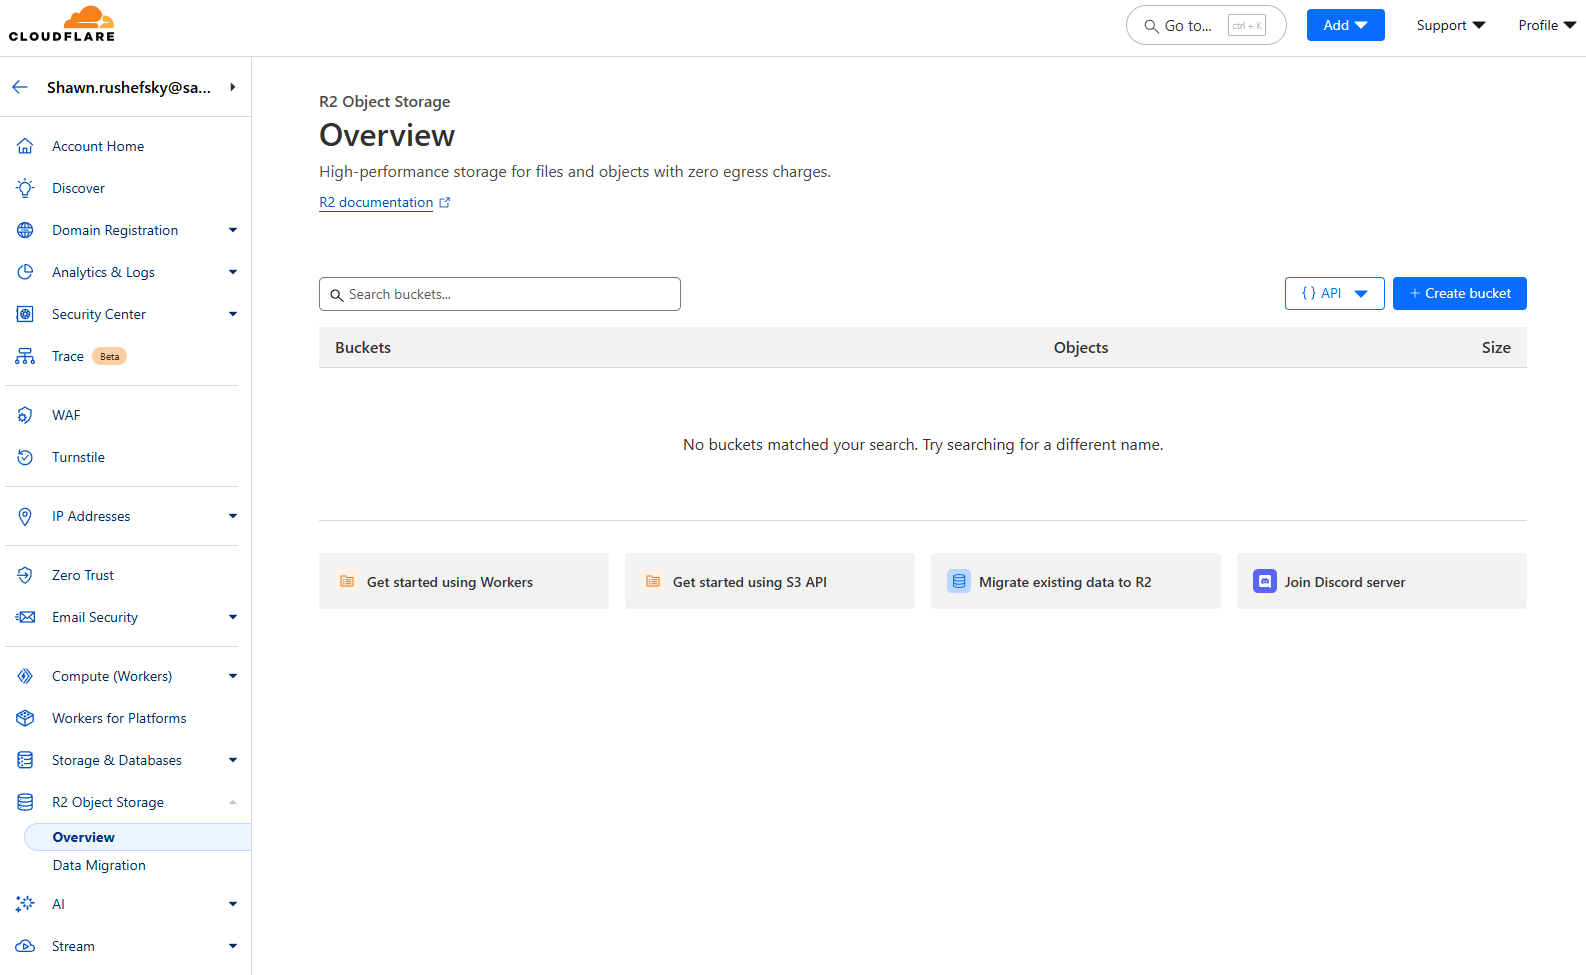Click the Migrate existing data database icon
This screenshot has width=1586, height=975.
[959, 581]
